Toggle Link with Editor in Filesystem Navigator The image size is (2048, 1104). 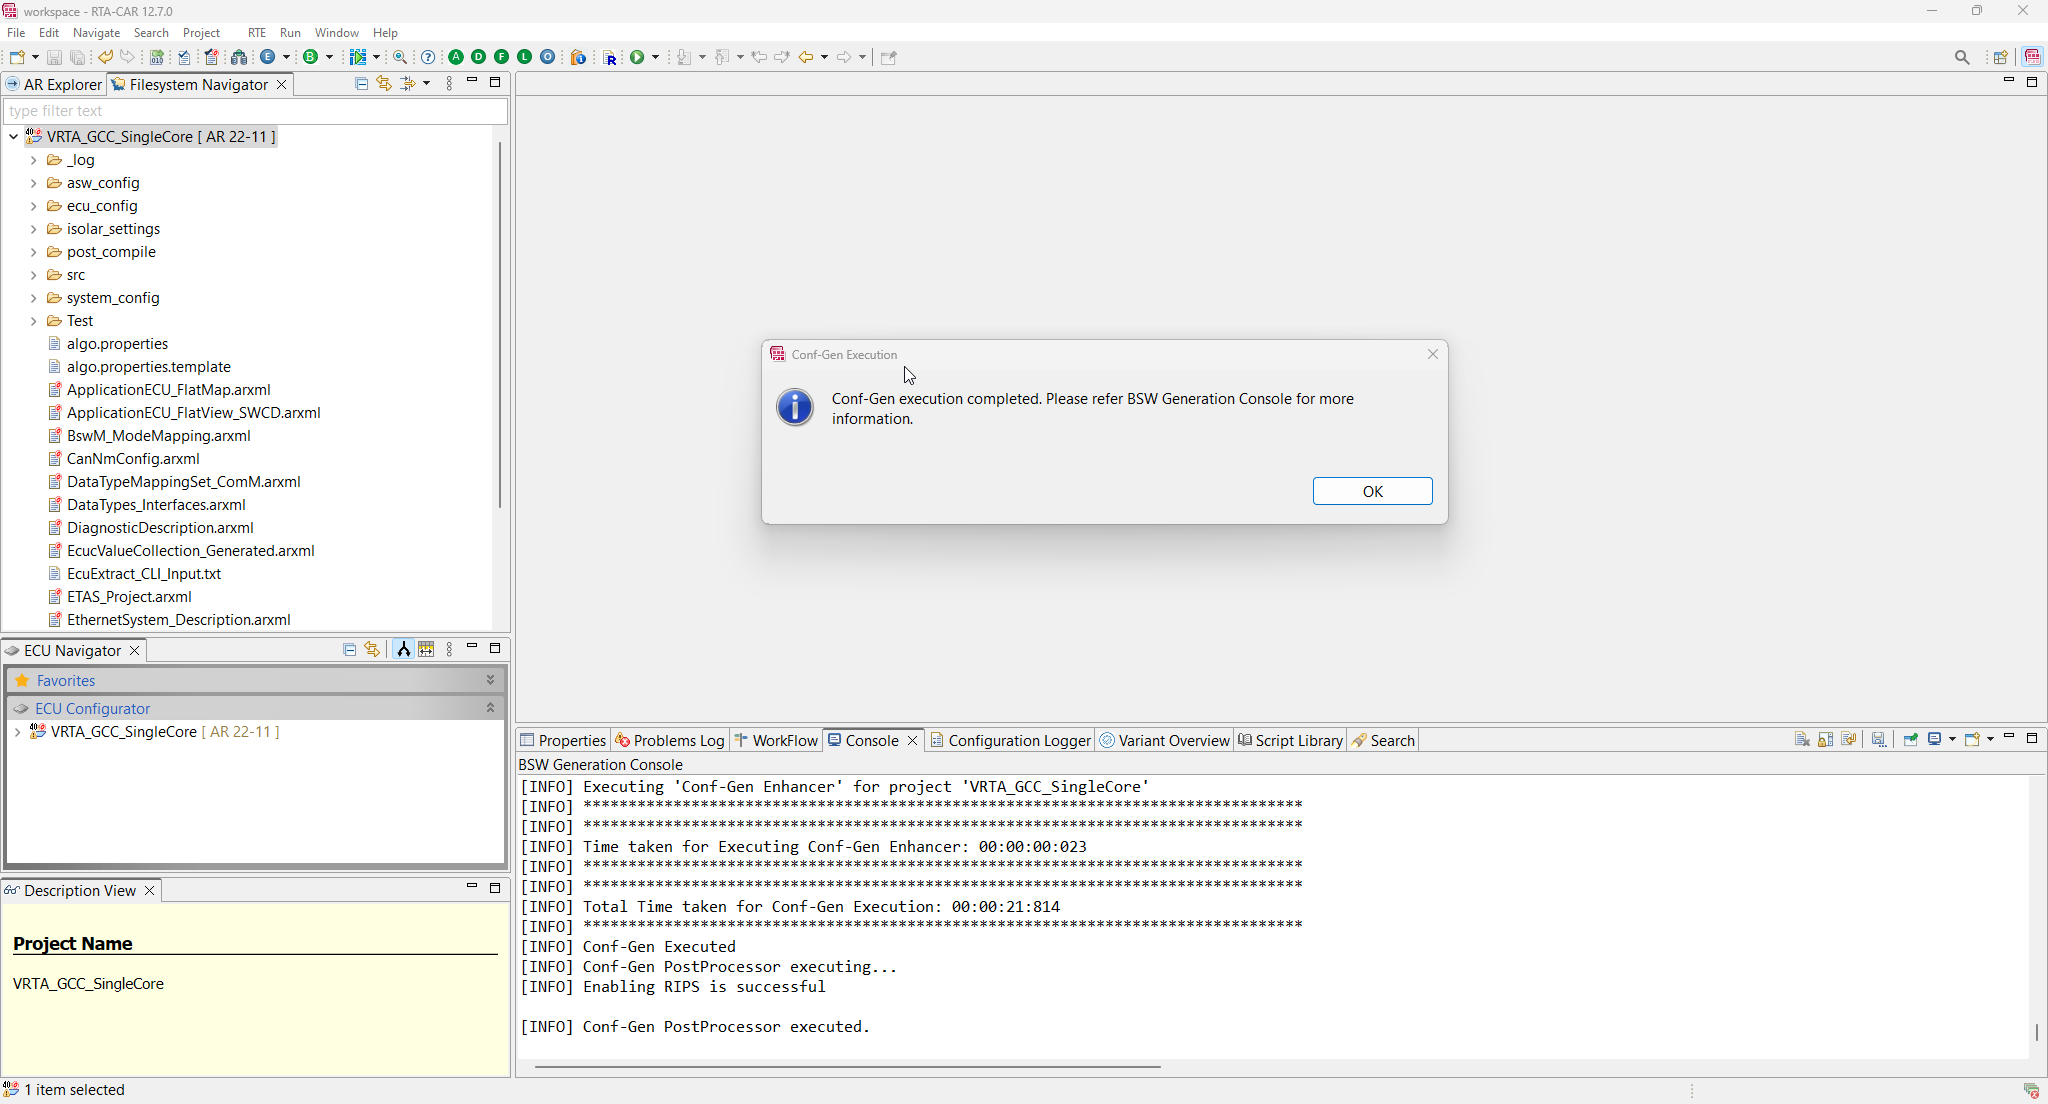point(384,84)
